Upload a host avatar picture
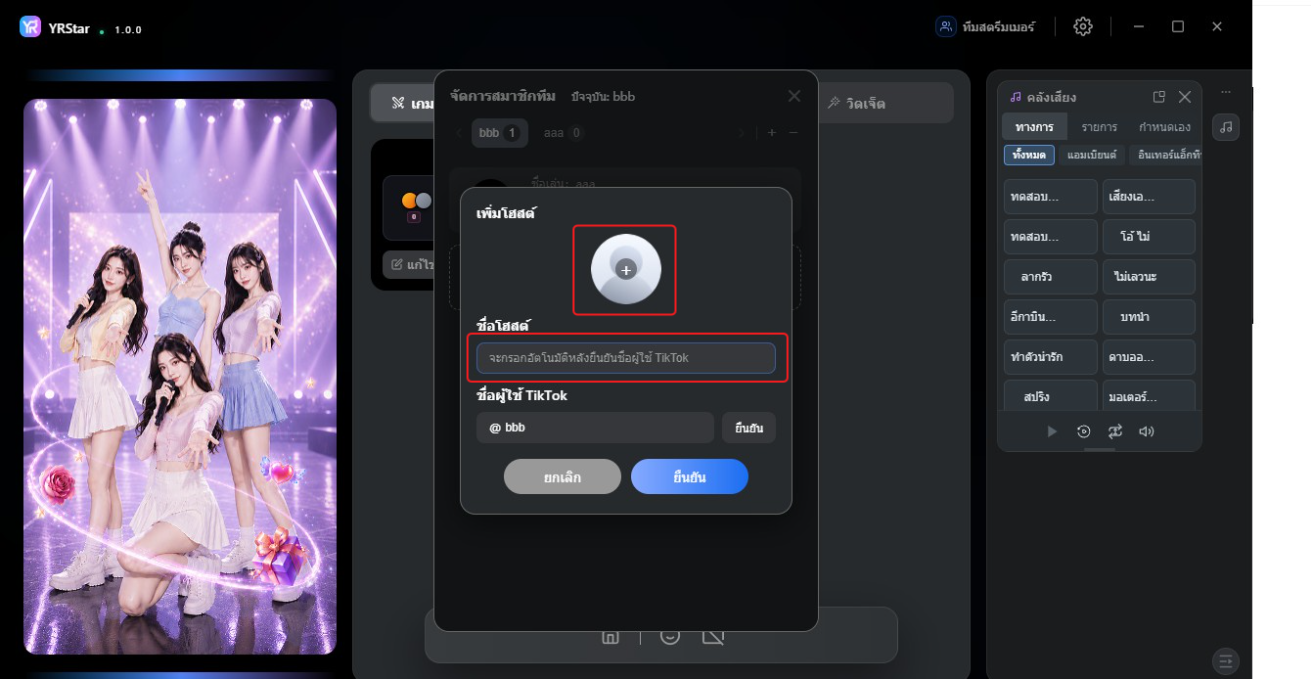Viewport: 1311px width, 679px height. [x=626, y=269]
